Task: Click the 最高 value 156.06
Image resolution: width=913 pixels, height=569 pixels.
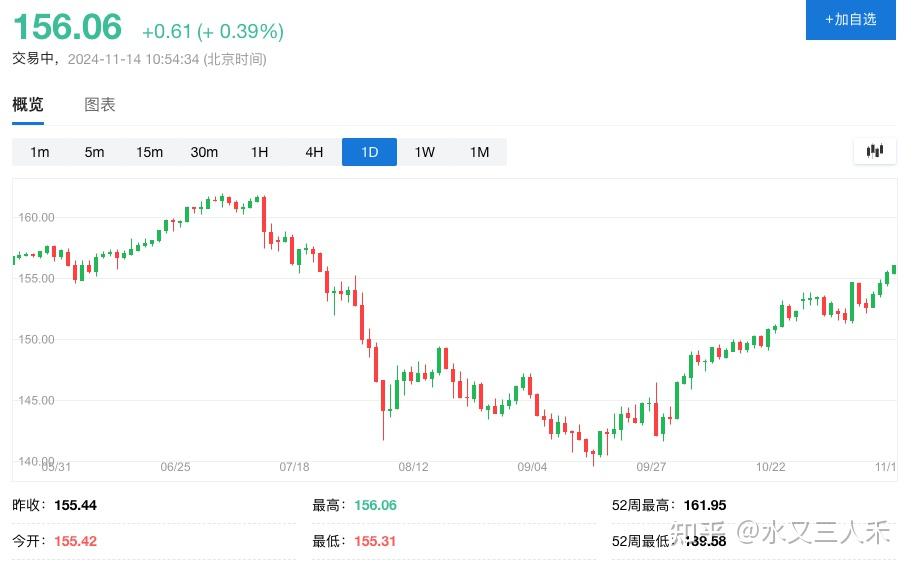Action: click(376, 505)
